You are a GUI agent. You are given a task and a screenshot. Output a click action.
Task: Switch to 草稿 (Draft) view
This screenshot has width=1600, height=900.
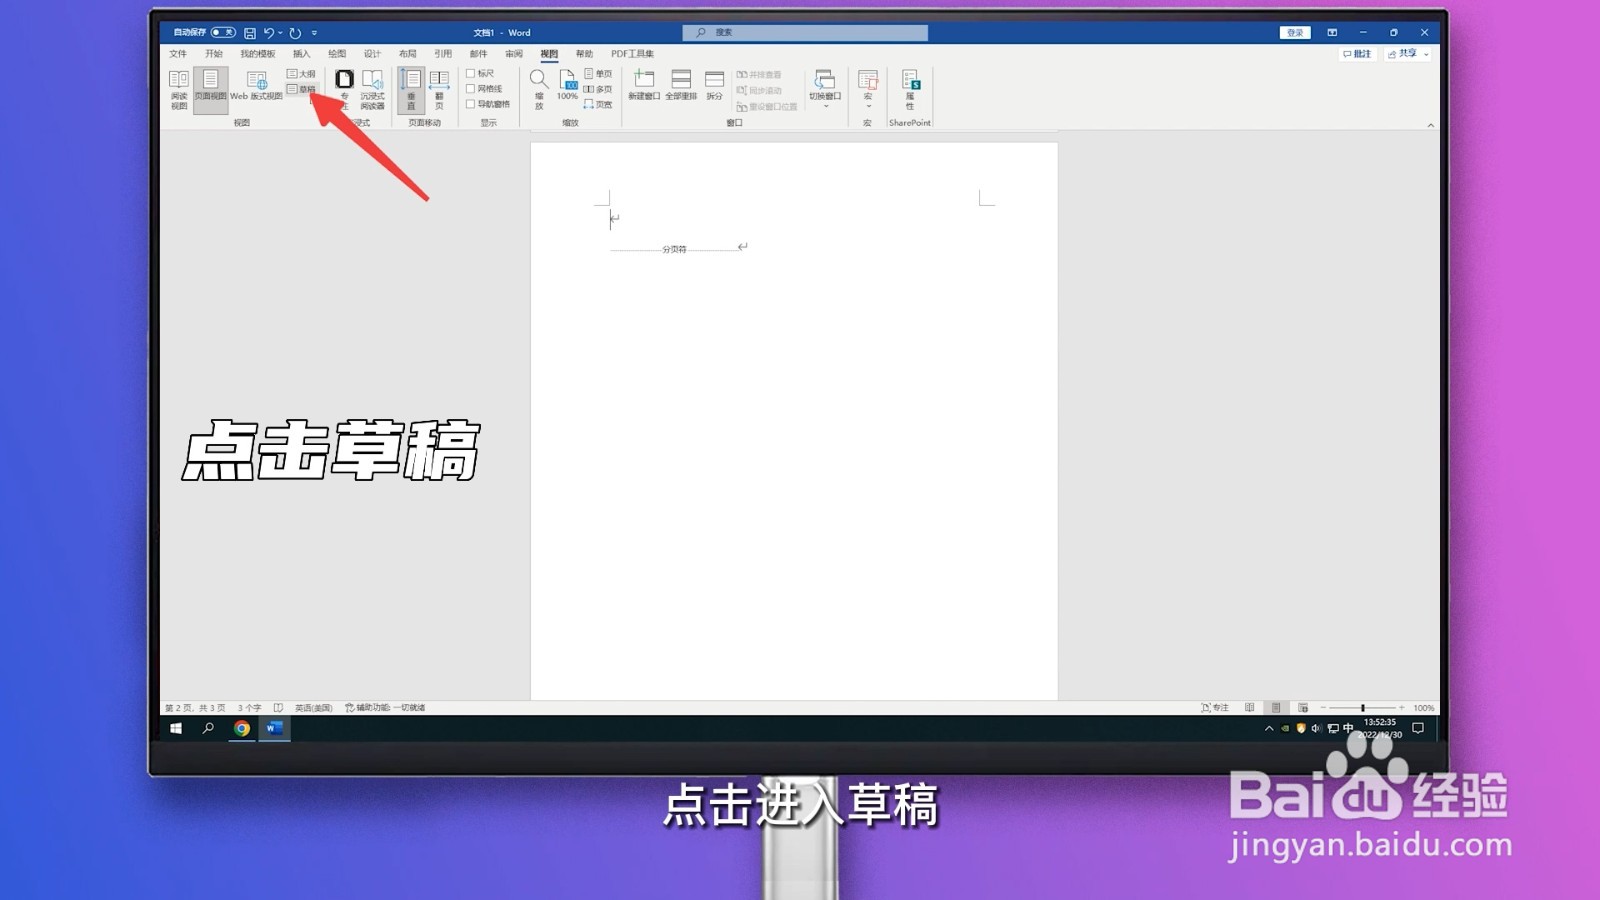(x=306, y=90)
